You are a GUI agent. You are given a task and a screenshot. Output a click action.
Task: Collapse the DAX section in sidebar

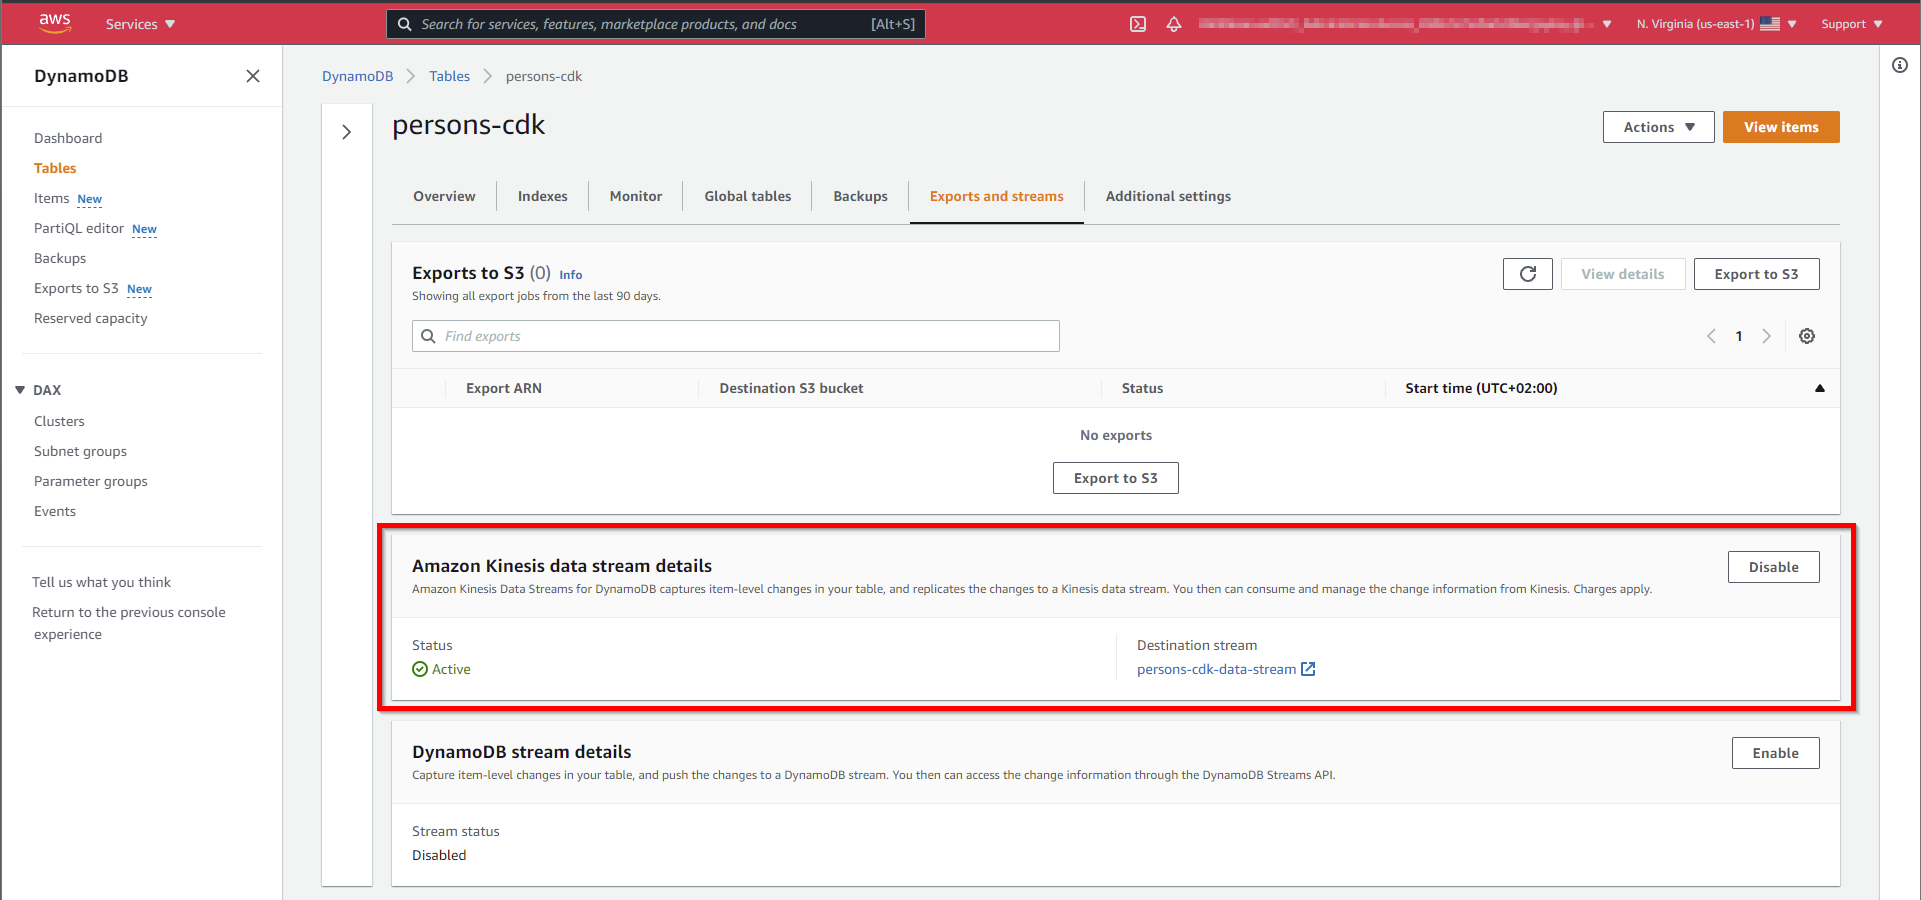tap(20, 390)
